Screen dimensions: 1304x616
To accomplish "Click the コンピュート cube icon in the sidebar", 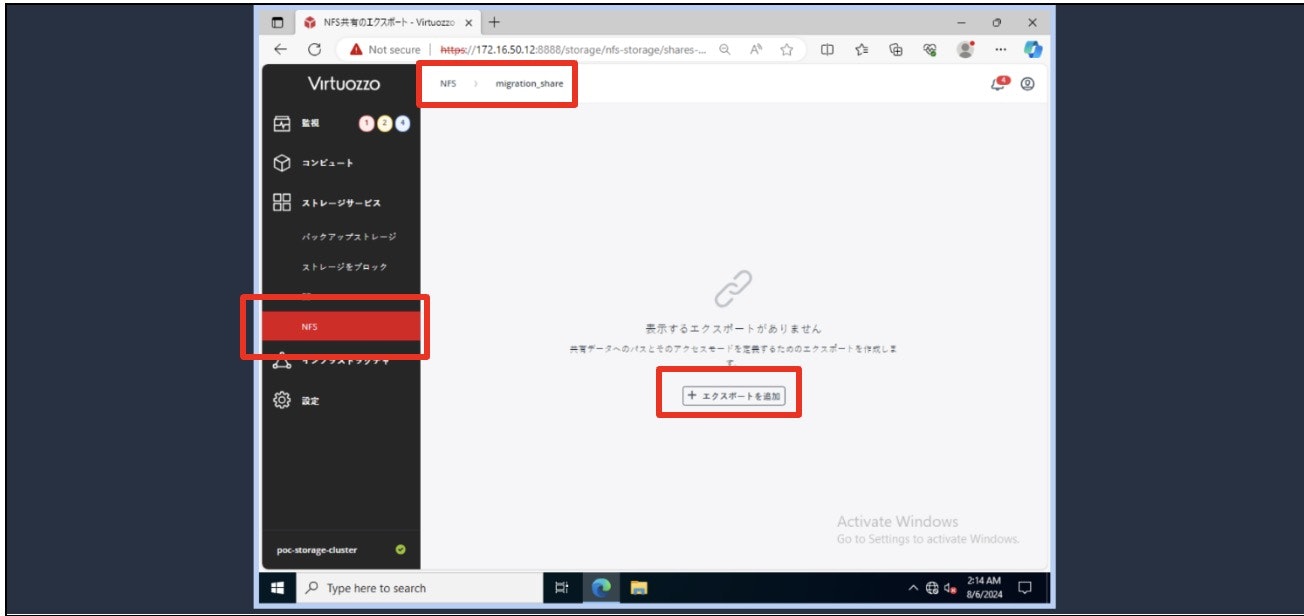I will point(282,163).
